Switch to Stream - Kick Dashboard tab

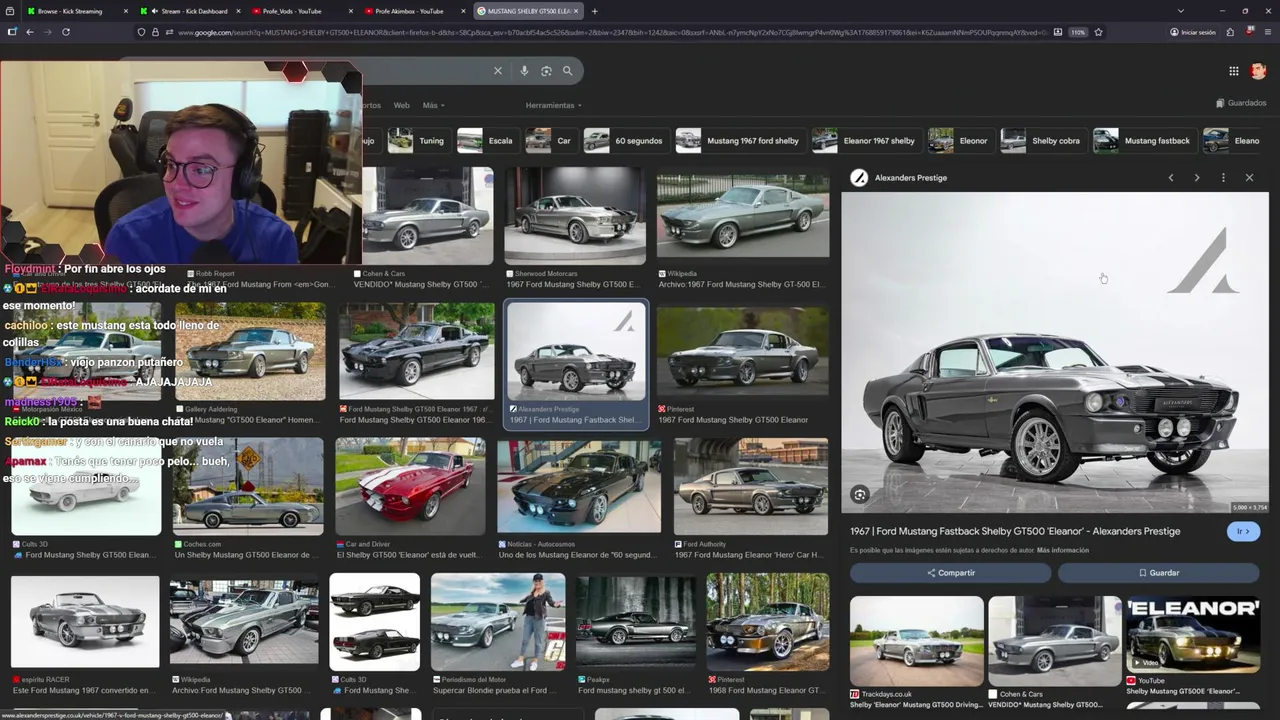click(x=190, y=11)
